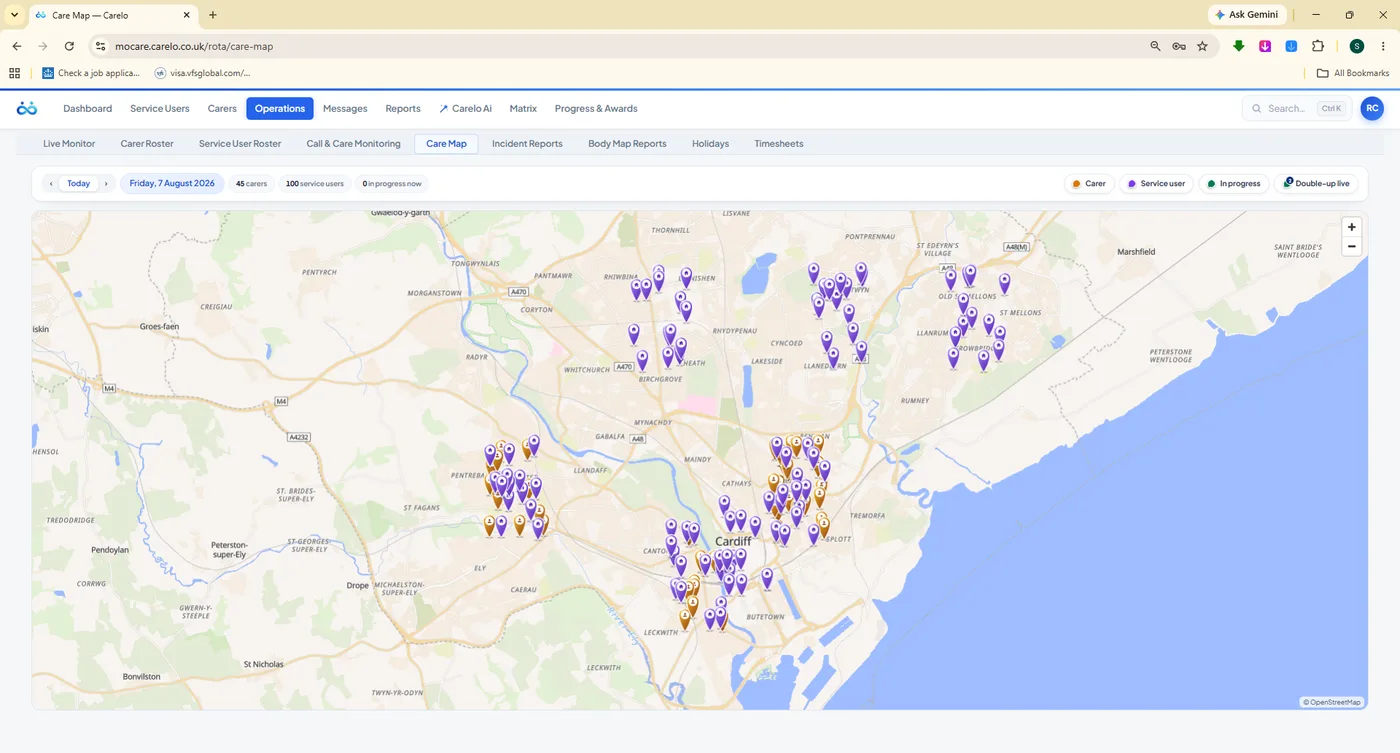Open the Chrome profile S avatar
The width and height of the screenshot is (1400, 753).
click(x=1356, y=46)
